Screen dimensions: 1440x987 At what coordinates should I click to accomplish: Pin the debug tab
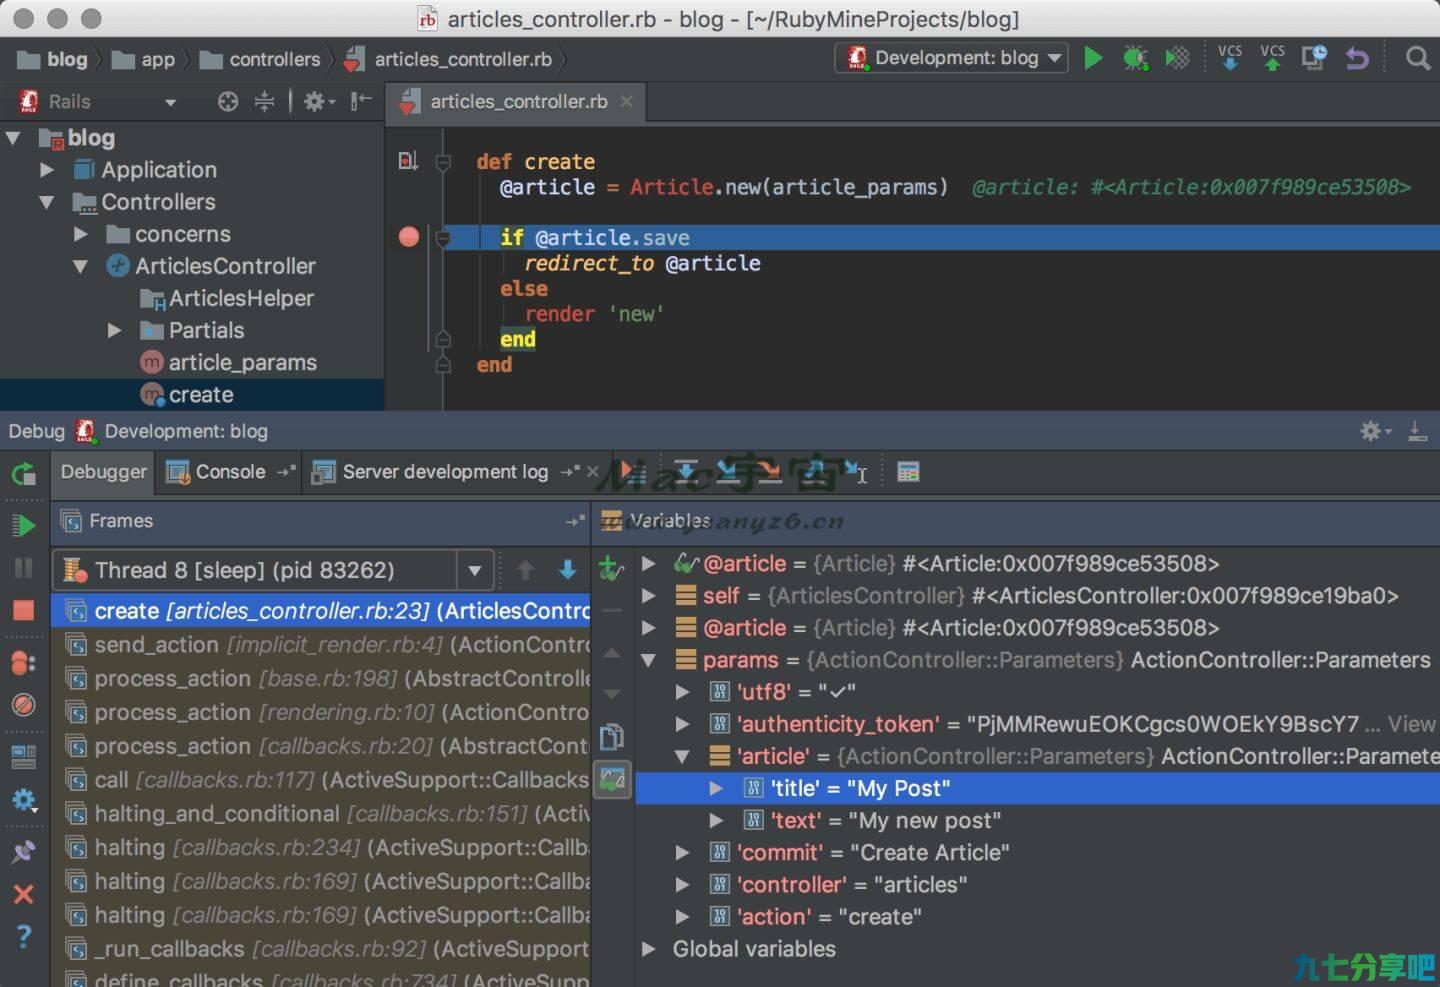pos(24,851)
